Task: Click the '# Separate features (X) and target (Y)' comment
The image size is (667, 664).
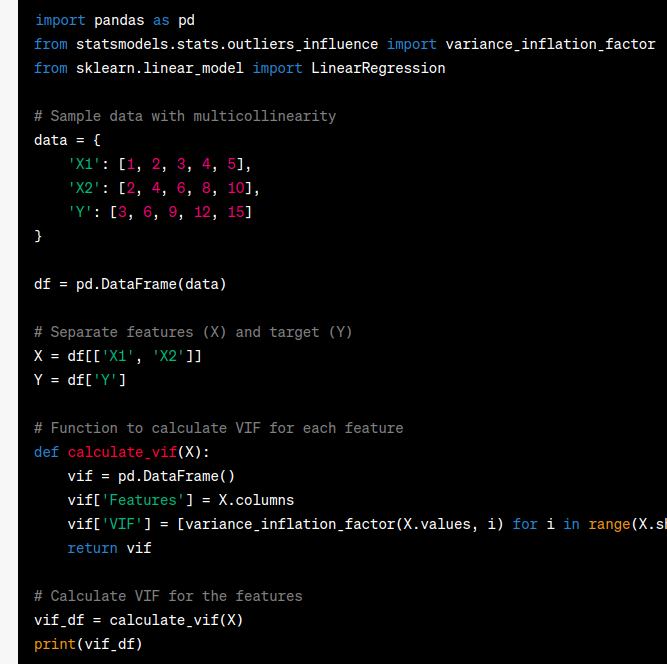Action: [193, 332]
